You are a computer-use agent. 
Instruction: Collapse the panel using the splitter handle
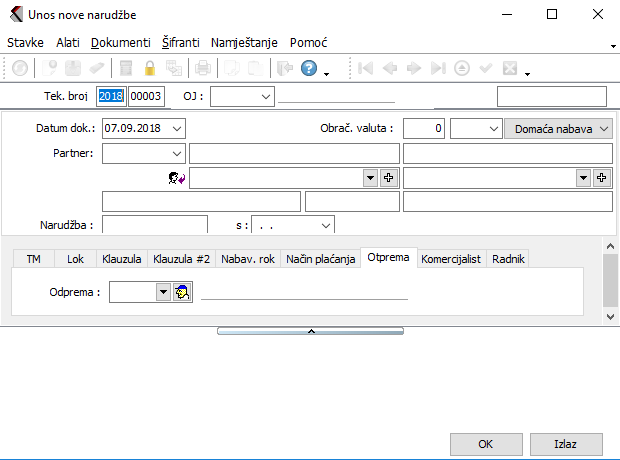click(310, 330)
